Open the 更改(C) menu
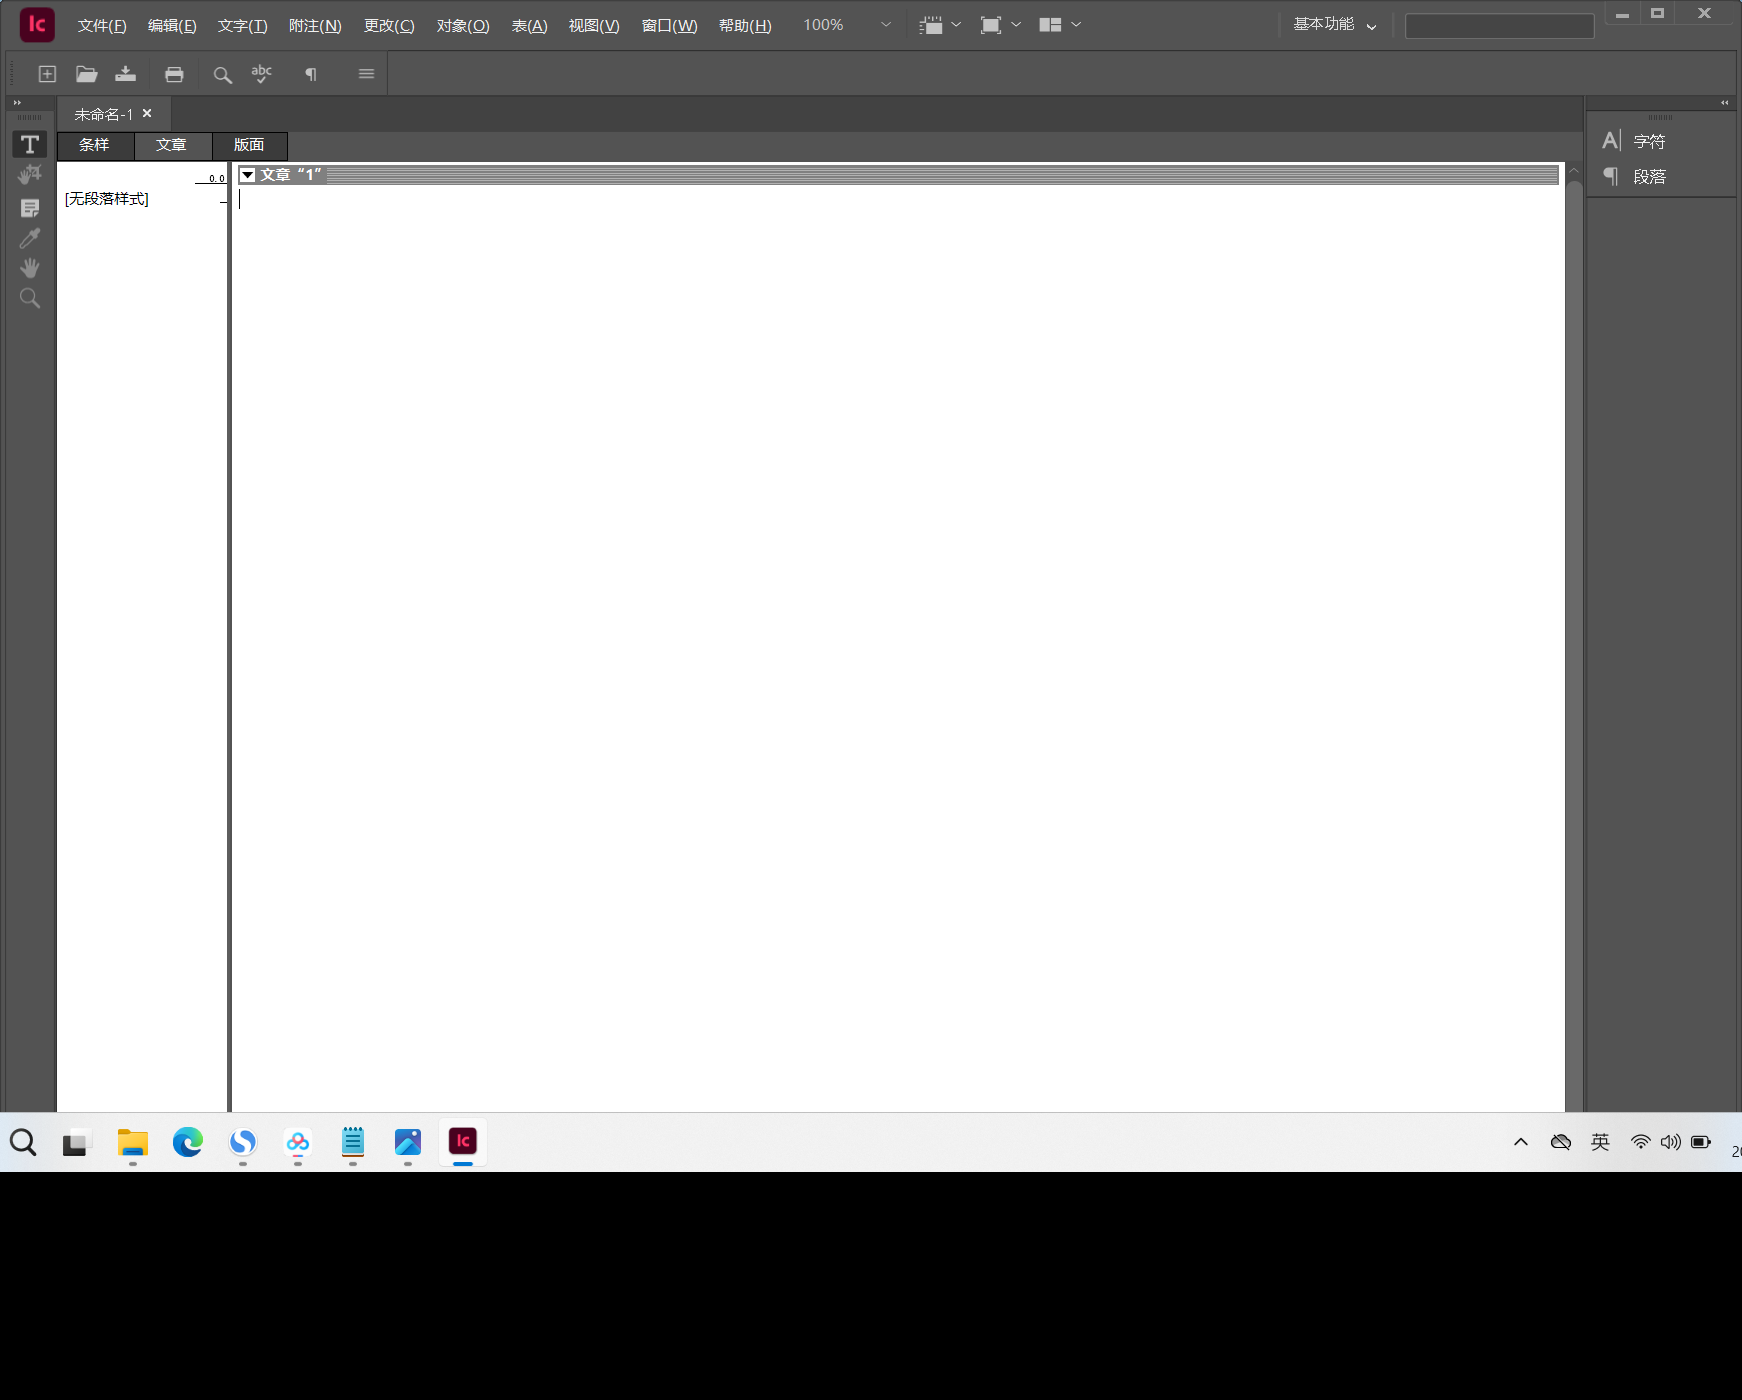This screenshot has width=1742, height=1400. pos(389,26)
